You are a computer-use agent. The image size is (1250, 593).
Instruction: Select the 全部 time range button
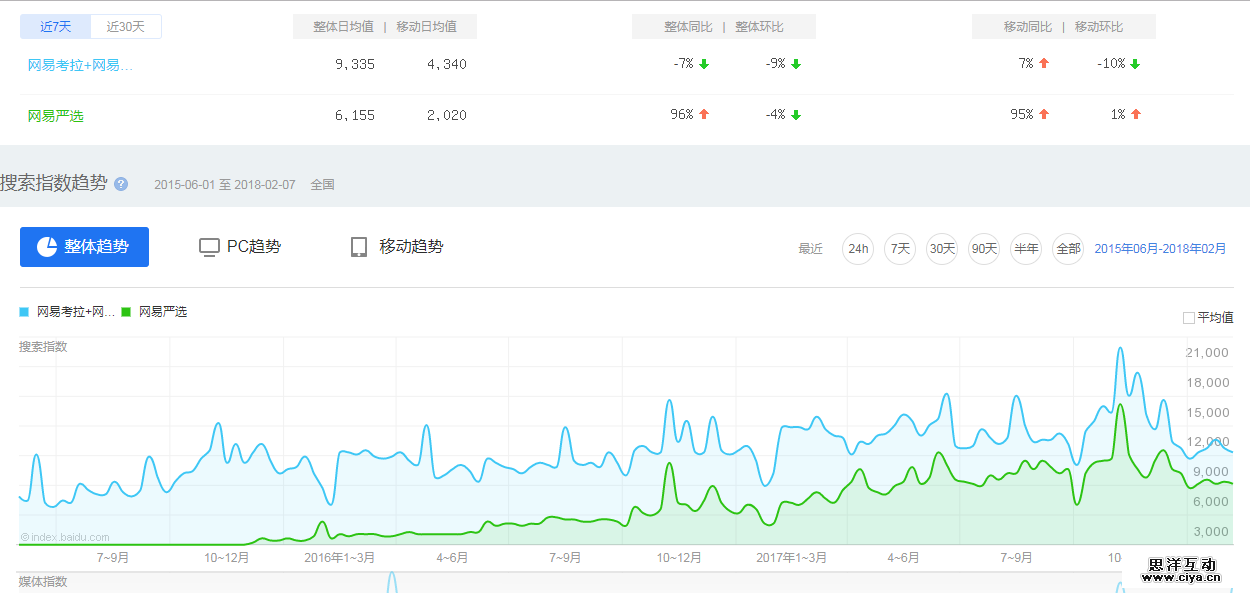coord(1068,249)
